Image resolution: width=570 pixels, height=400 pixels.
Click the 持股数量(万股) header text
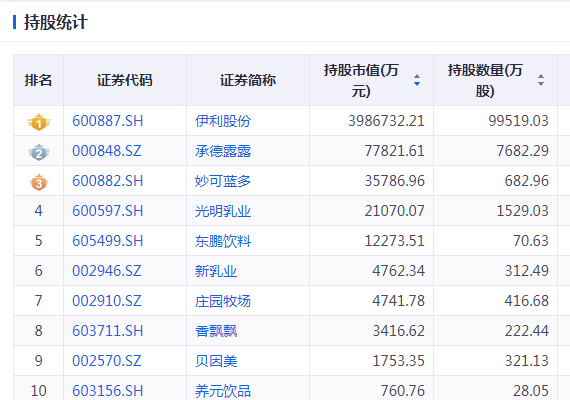pyautogui.click(x=485, y=80)
